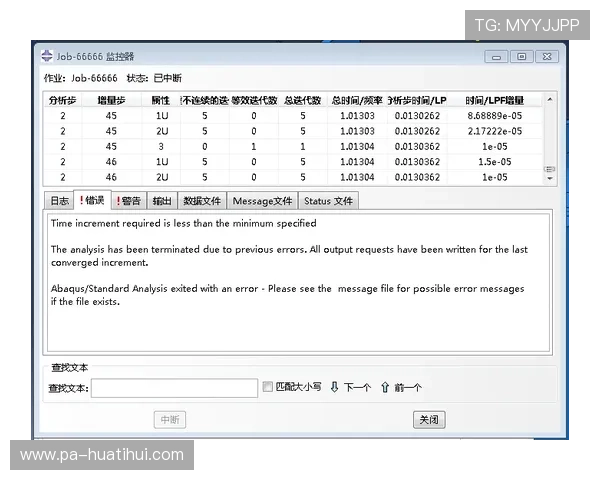Viewport: 600px width, 480px height.
Task: View the Status 文件 tab
Action: tap(328, 201)
